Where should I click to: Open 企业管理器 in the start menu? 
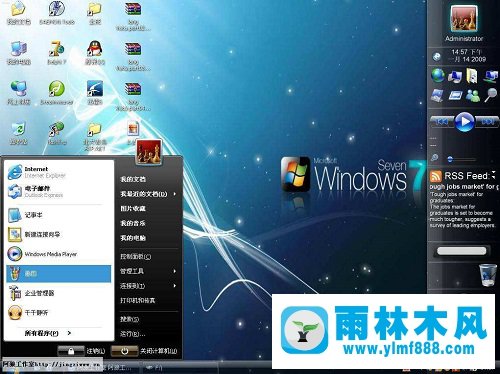(x=59, y=293)
